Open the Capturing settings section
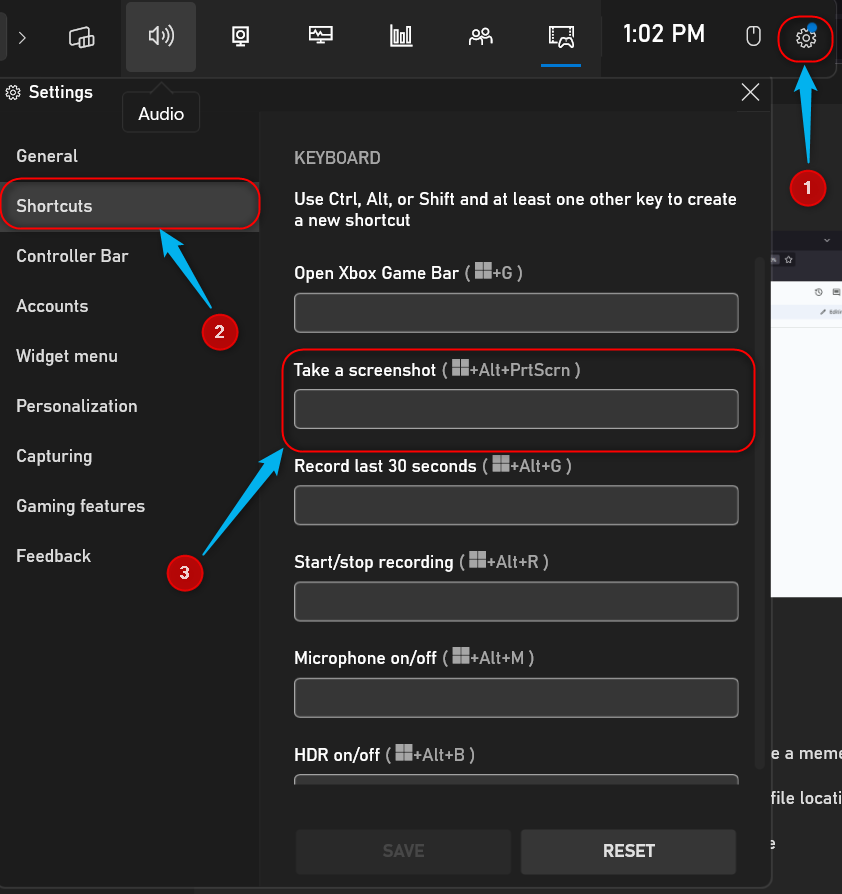The width and height of the screenshot is (842, 894). pyautogui.click(x=54, y=456)
